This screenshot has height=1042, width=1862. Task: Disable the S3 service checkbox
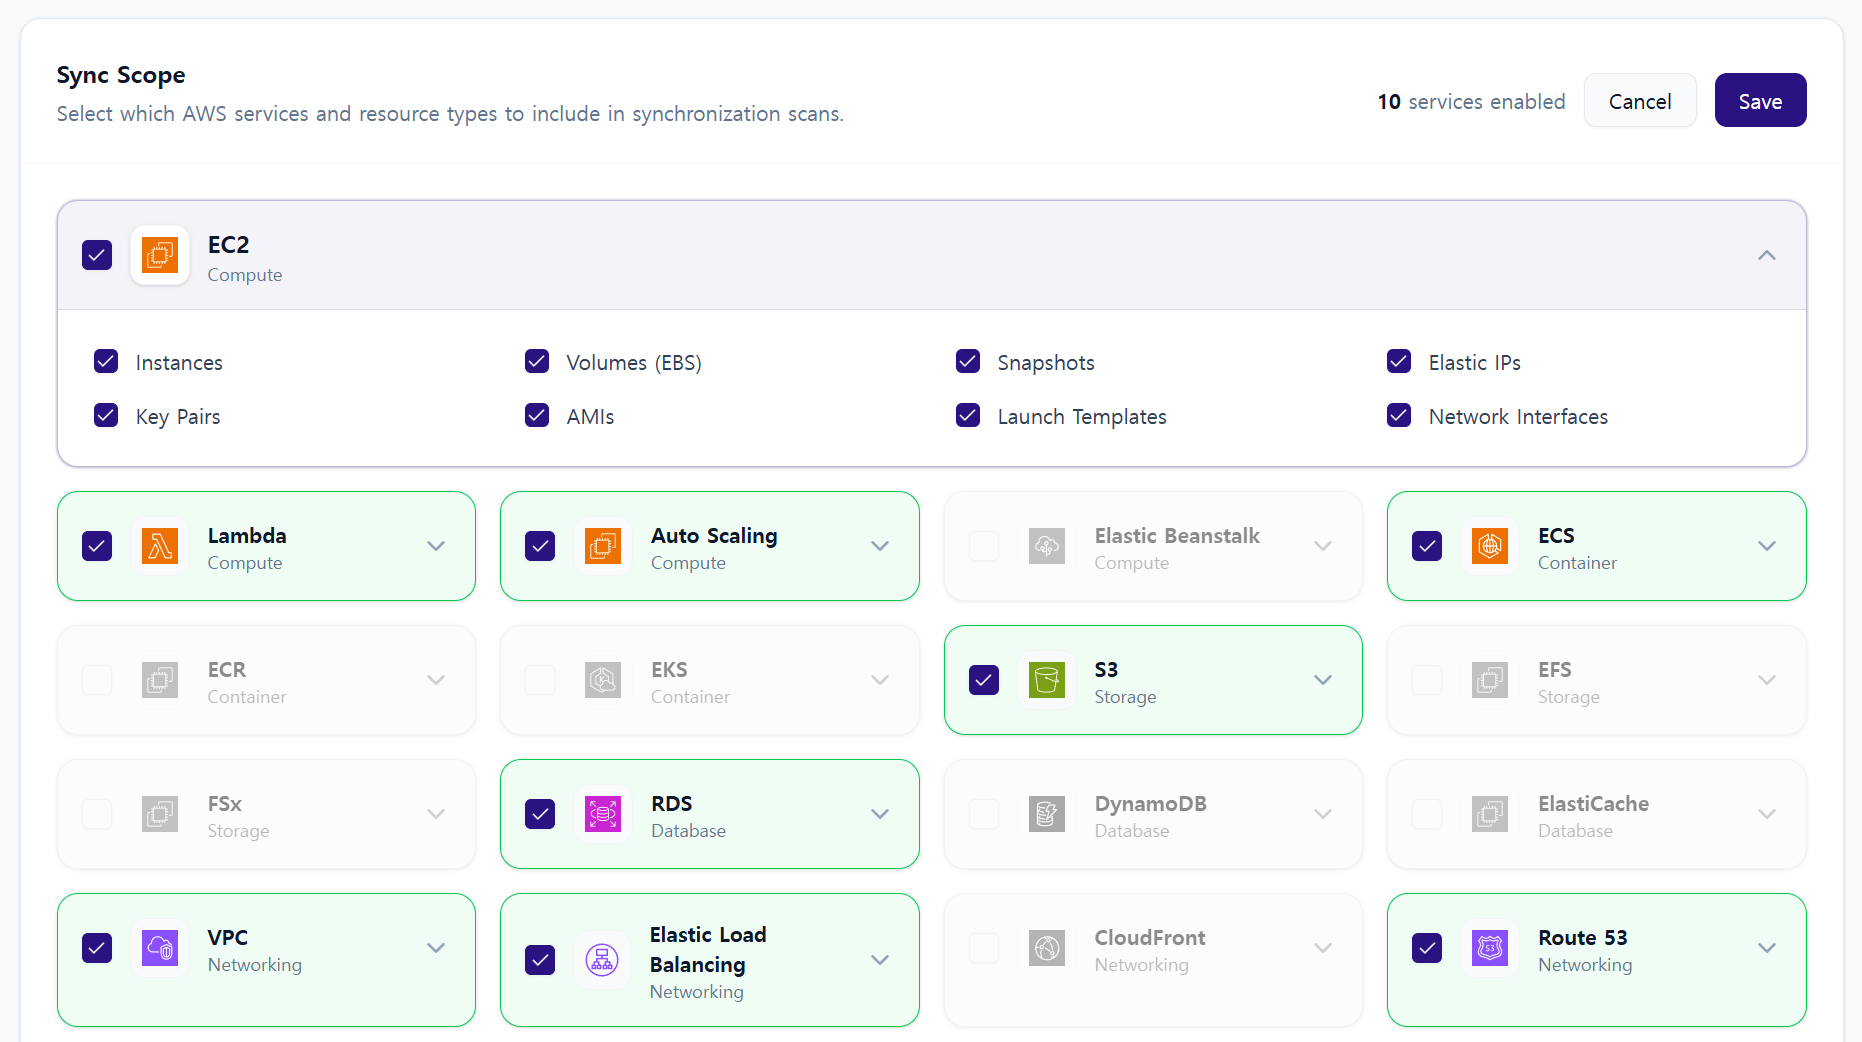coord(984,680)
